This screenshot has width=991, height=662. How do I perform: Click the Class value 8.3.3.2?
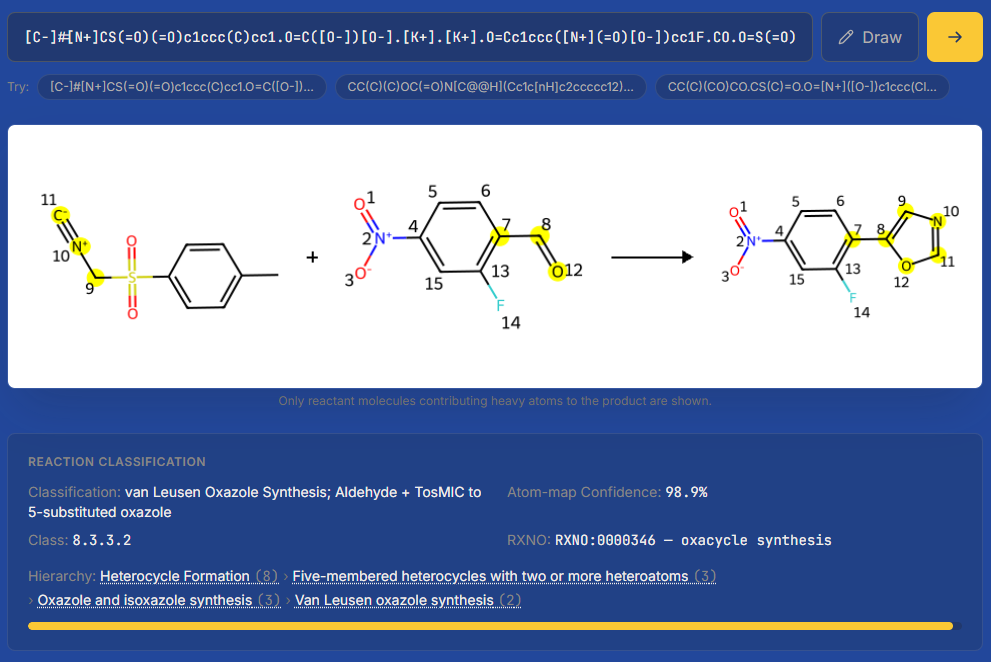click(x=102, y=540)
